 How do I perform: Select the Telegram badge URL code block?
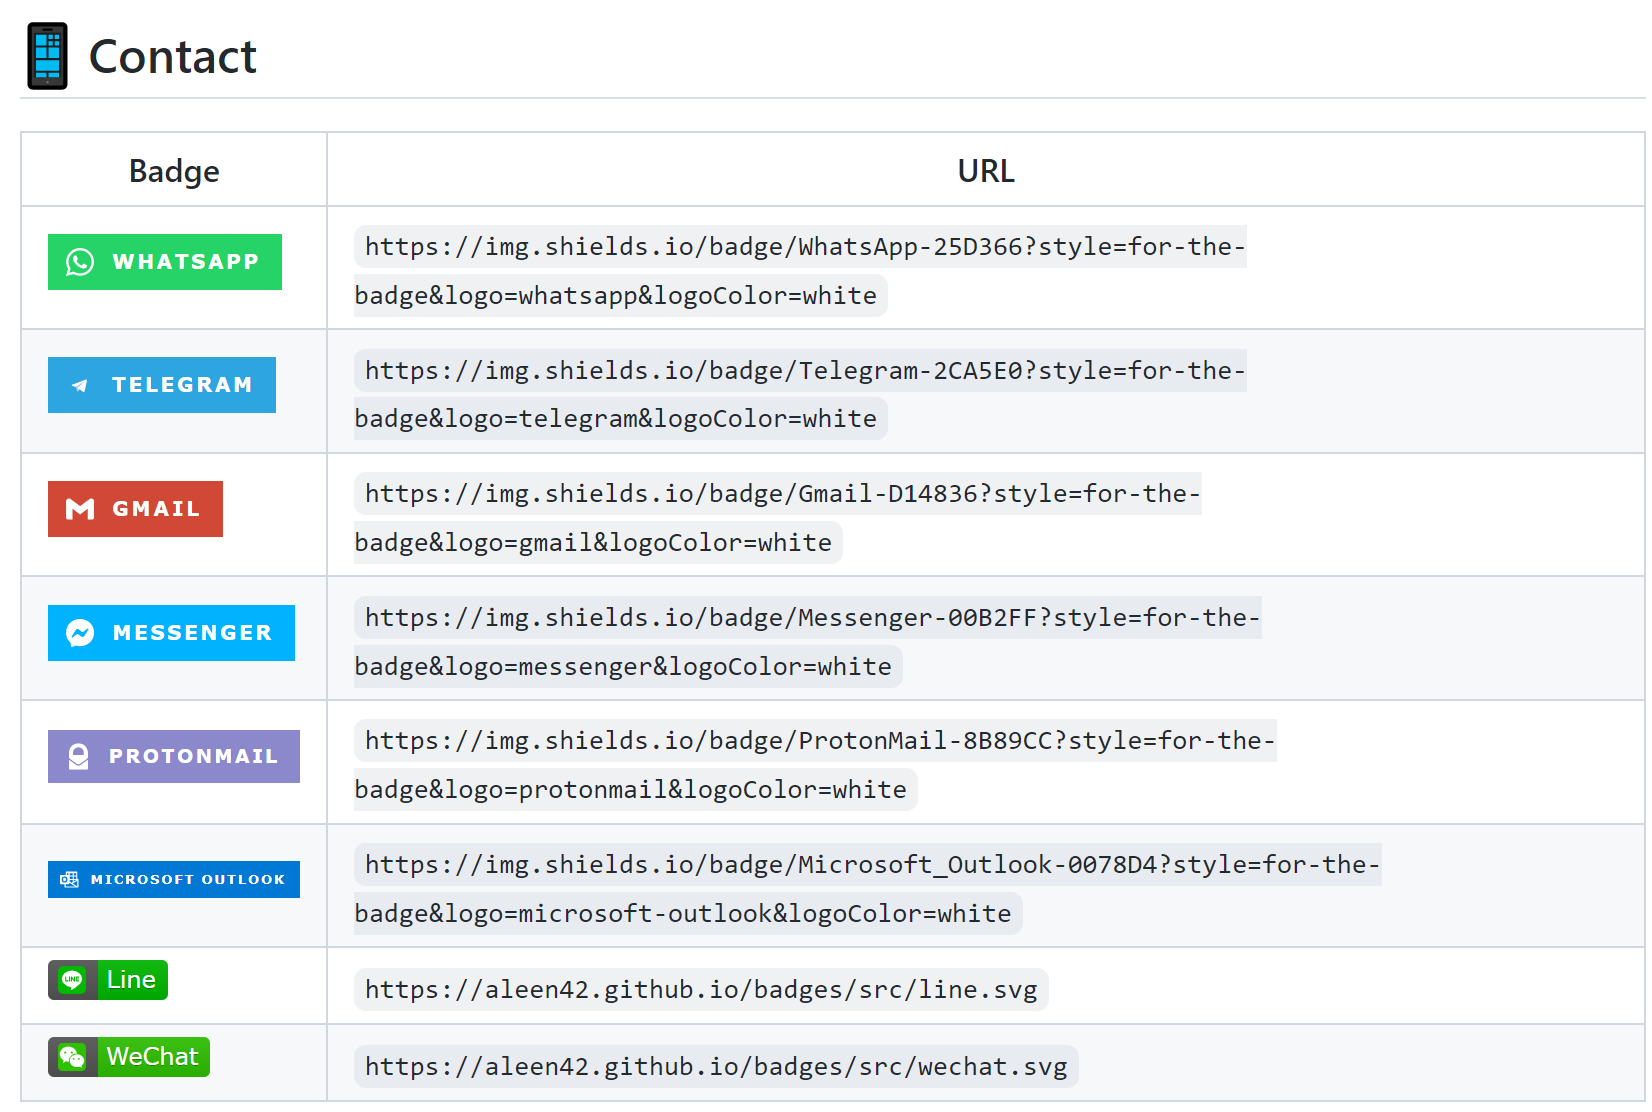(799, 394)
